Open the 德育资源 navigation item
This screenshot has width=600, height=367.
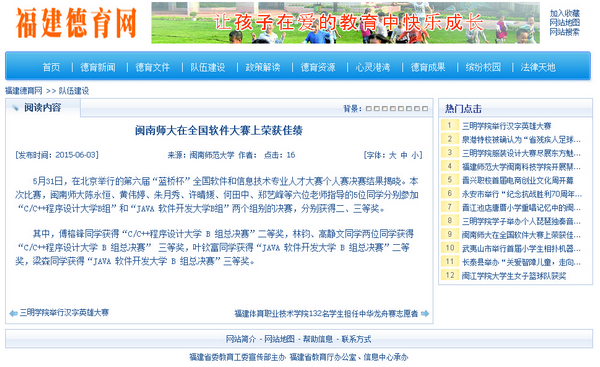(318, 67)
